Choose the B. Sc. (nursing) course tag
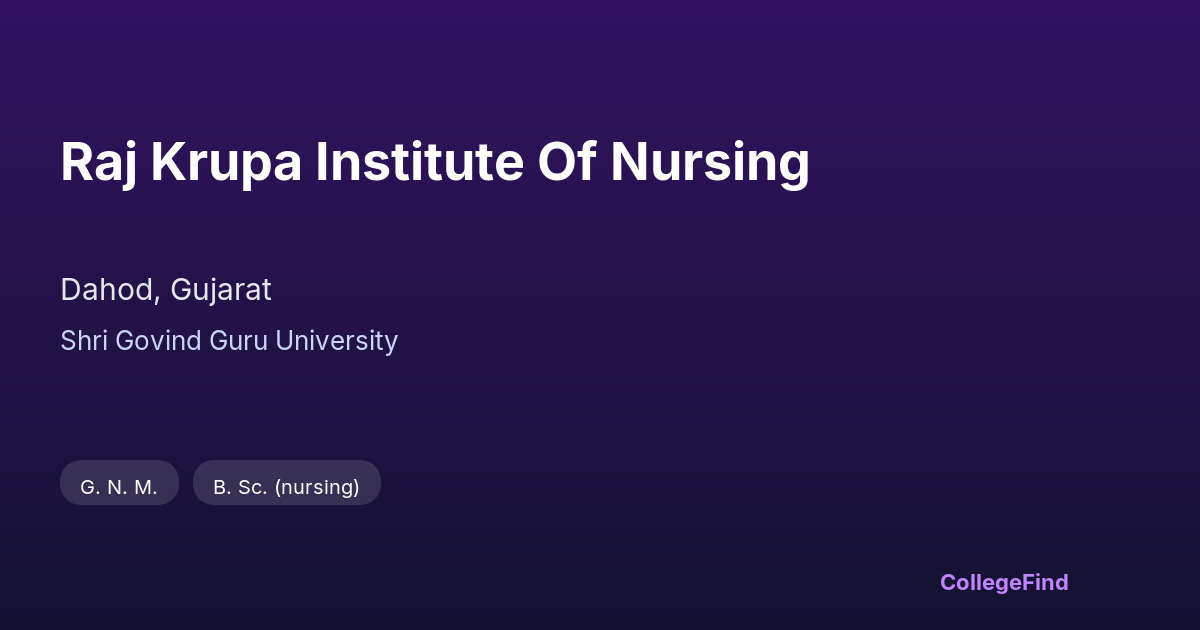Screen dimensions: 1200x630 tap(286, 487)
